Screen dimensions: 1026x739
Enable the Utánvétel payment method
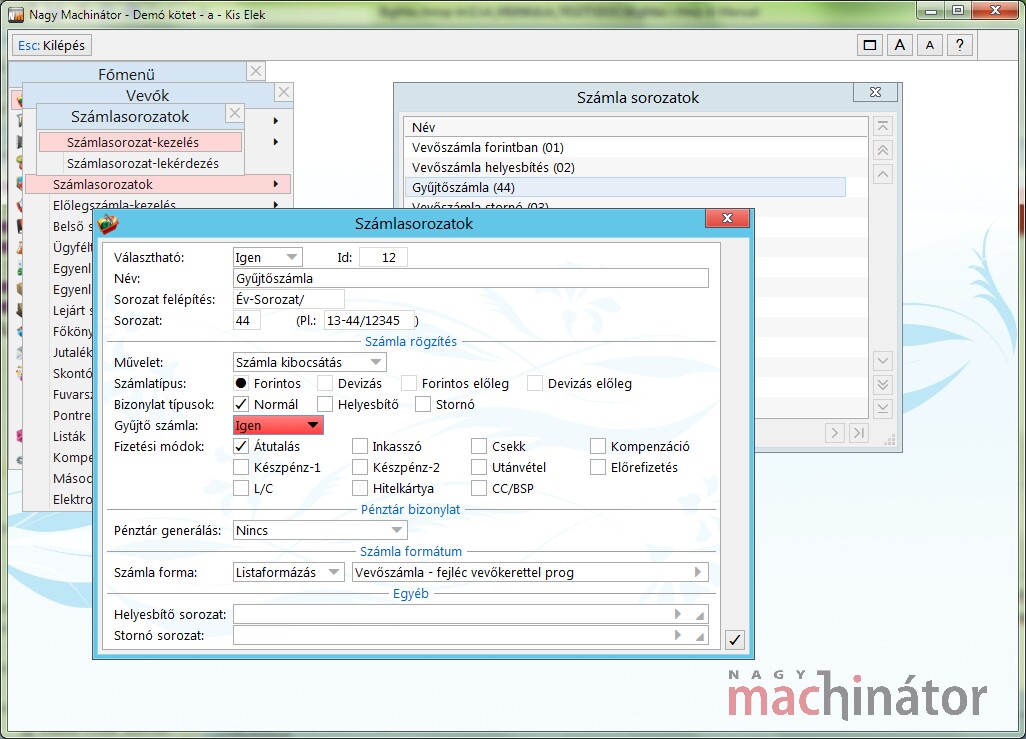479,467
